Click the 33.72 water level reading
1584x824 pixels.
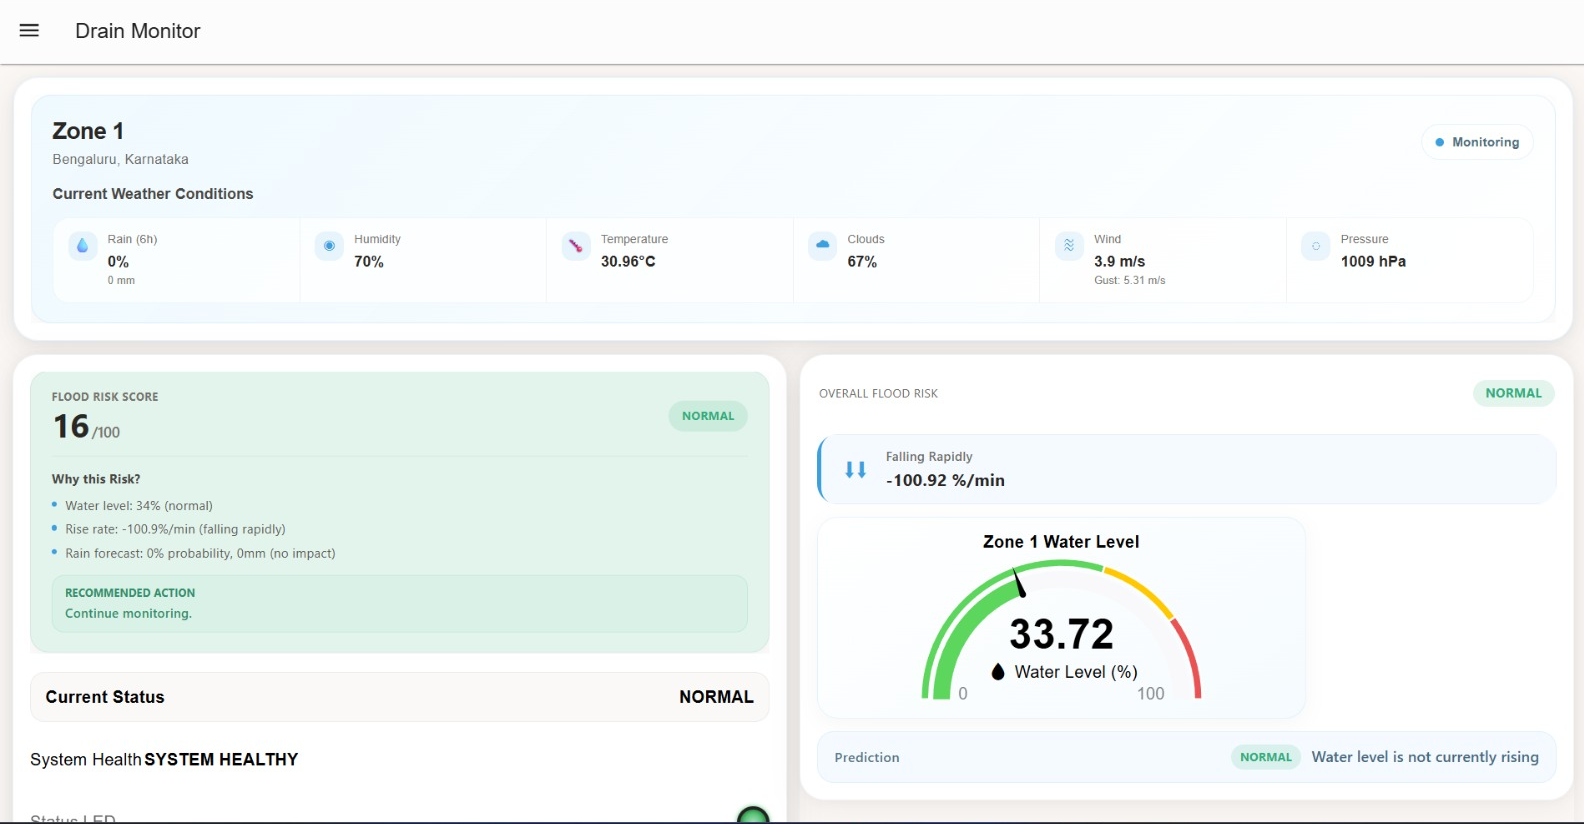pos(1061,634)
